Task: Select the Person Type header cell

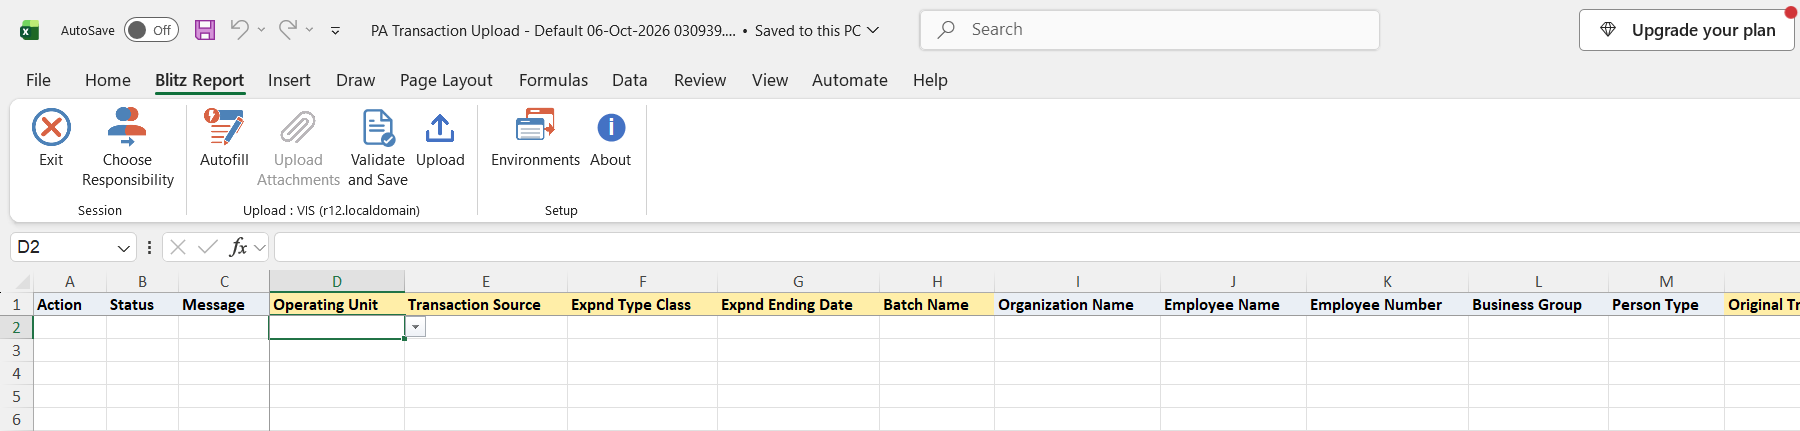Action: pos(1666,304)
